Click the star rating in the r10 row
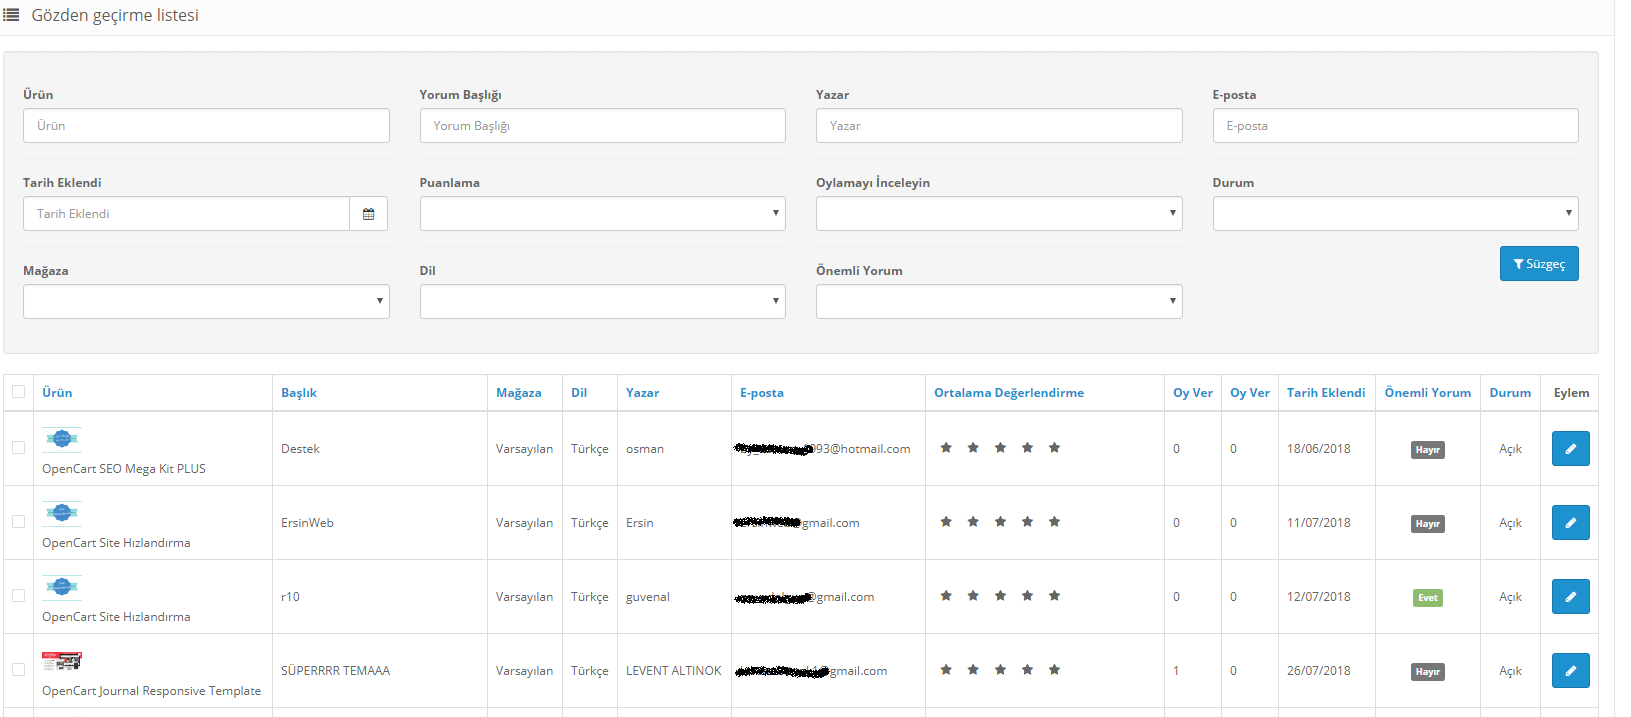Image resolution: width=1631 pixels, height=717 pixels. [x=1000, y=596]
